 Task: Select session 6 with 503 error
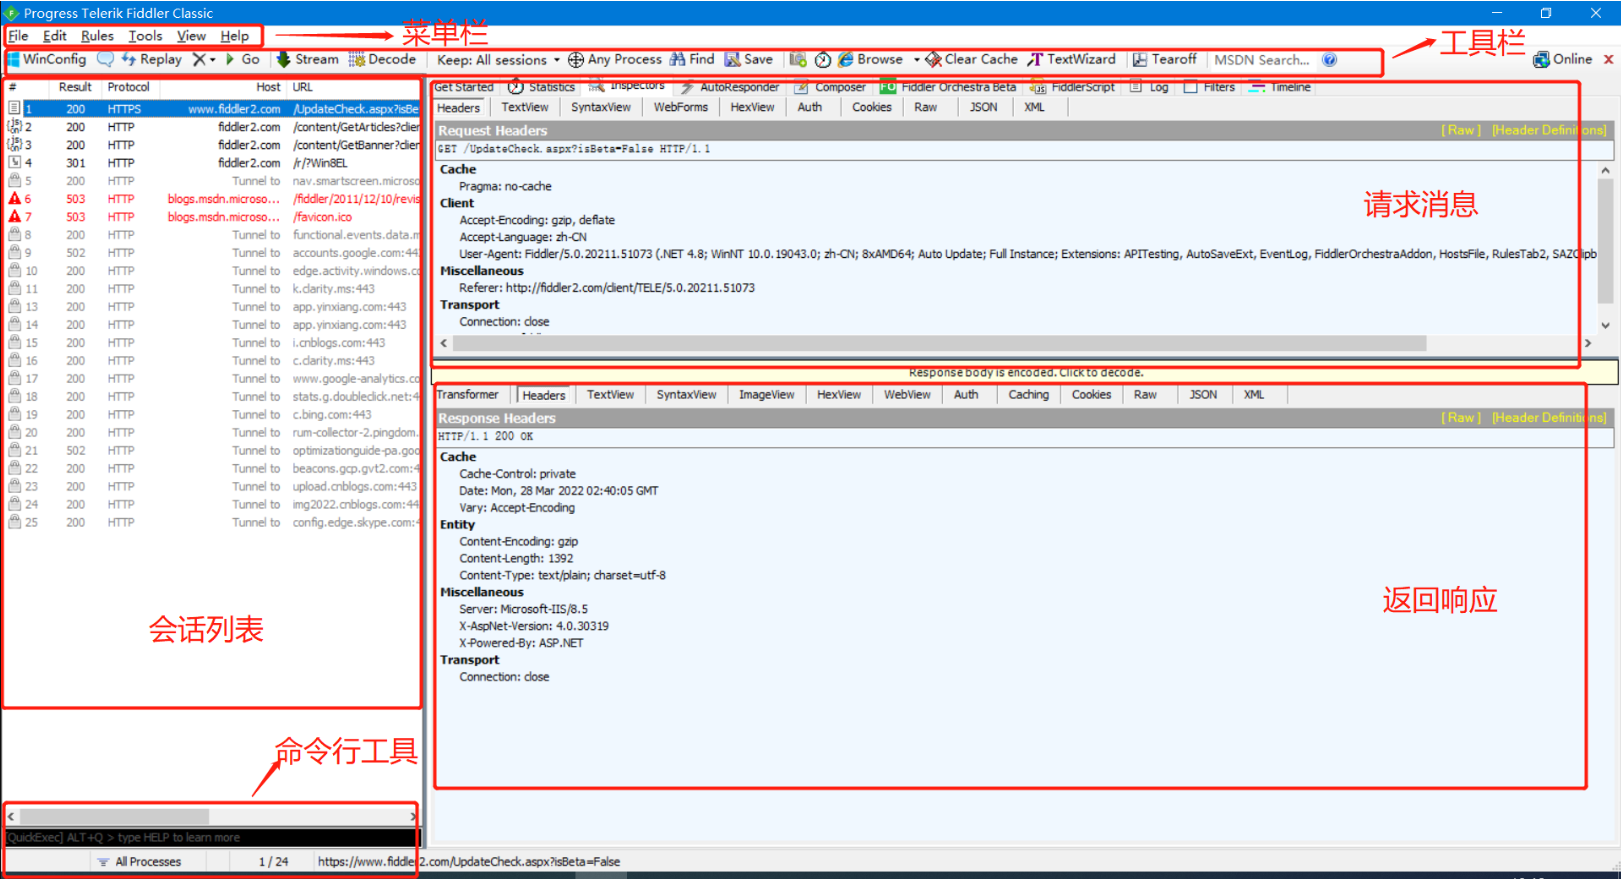[x=212, y=200]
